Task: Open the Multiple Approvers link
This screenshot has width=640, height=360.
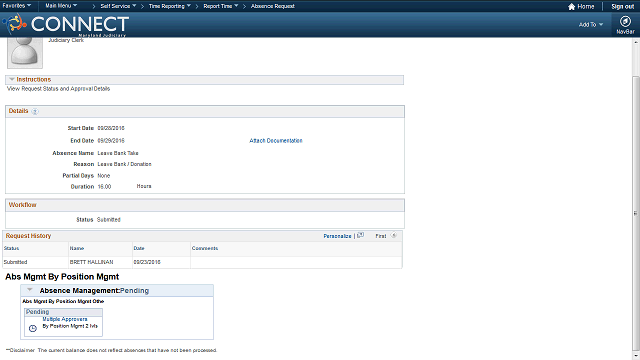Action: [x=65, y=319]
